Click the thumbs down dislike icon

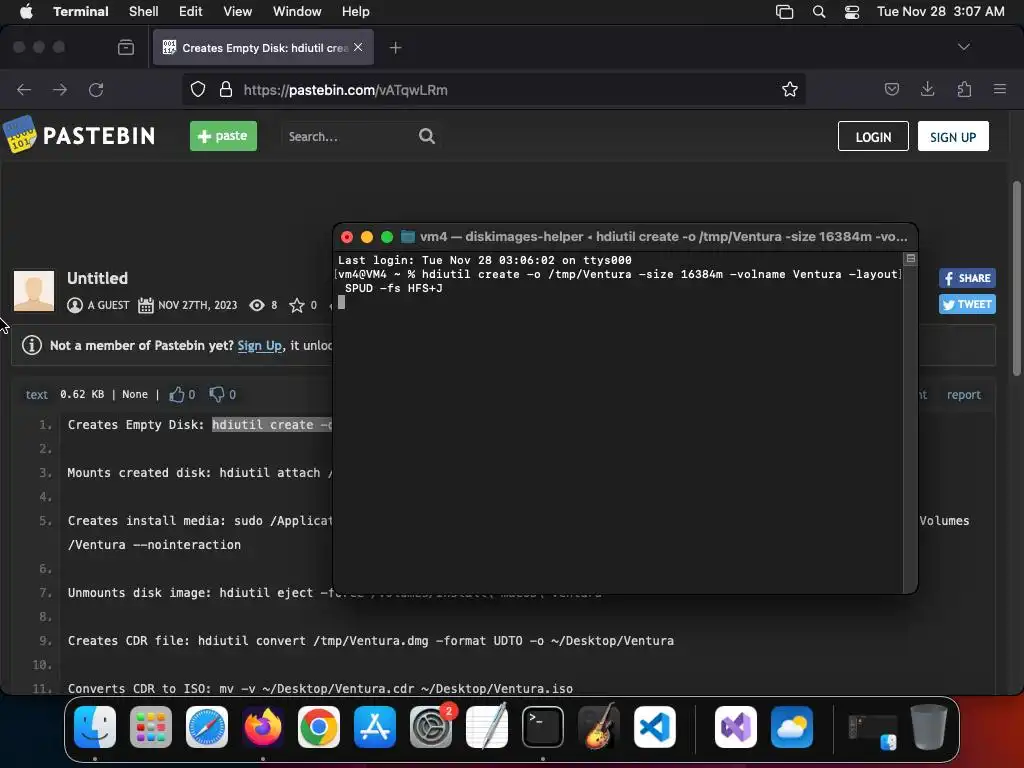point(217,394)
